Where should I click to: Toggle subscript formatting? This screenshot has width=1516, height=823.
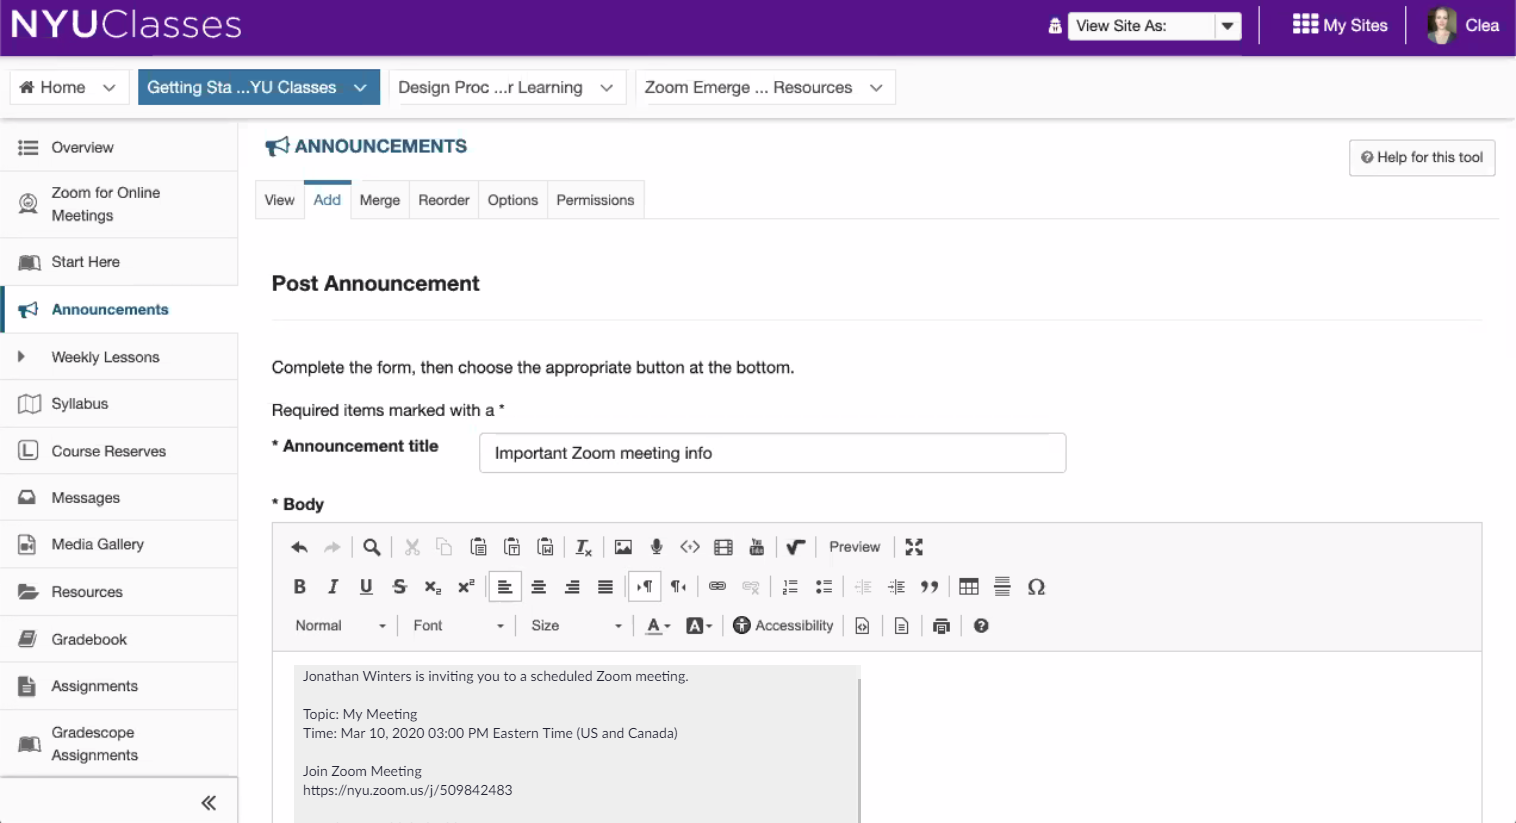click(x=433, y=587)
